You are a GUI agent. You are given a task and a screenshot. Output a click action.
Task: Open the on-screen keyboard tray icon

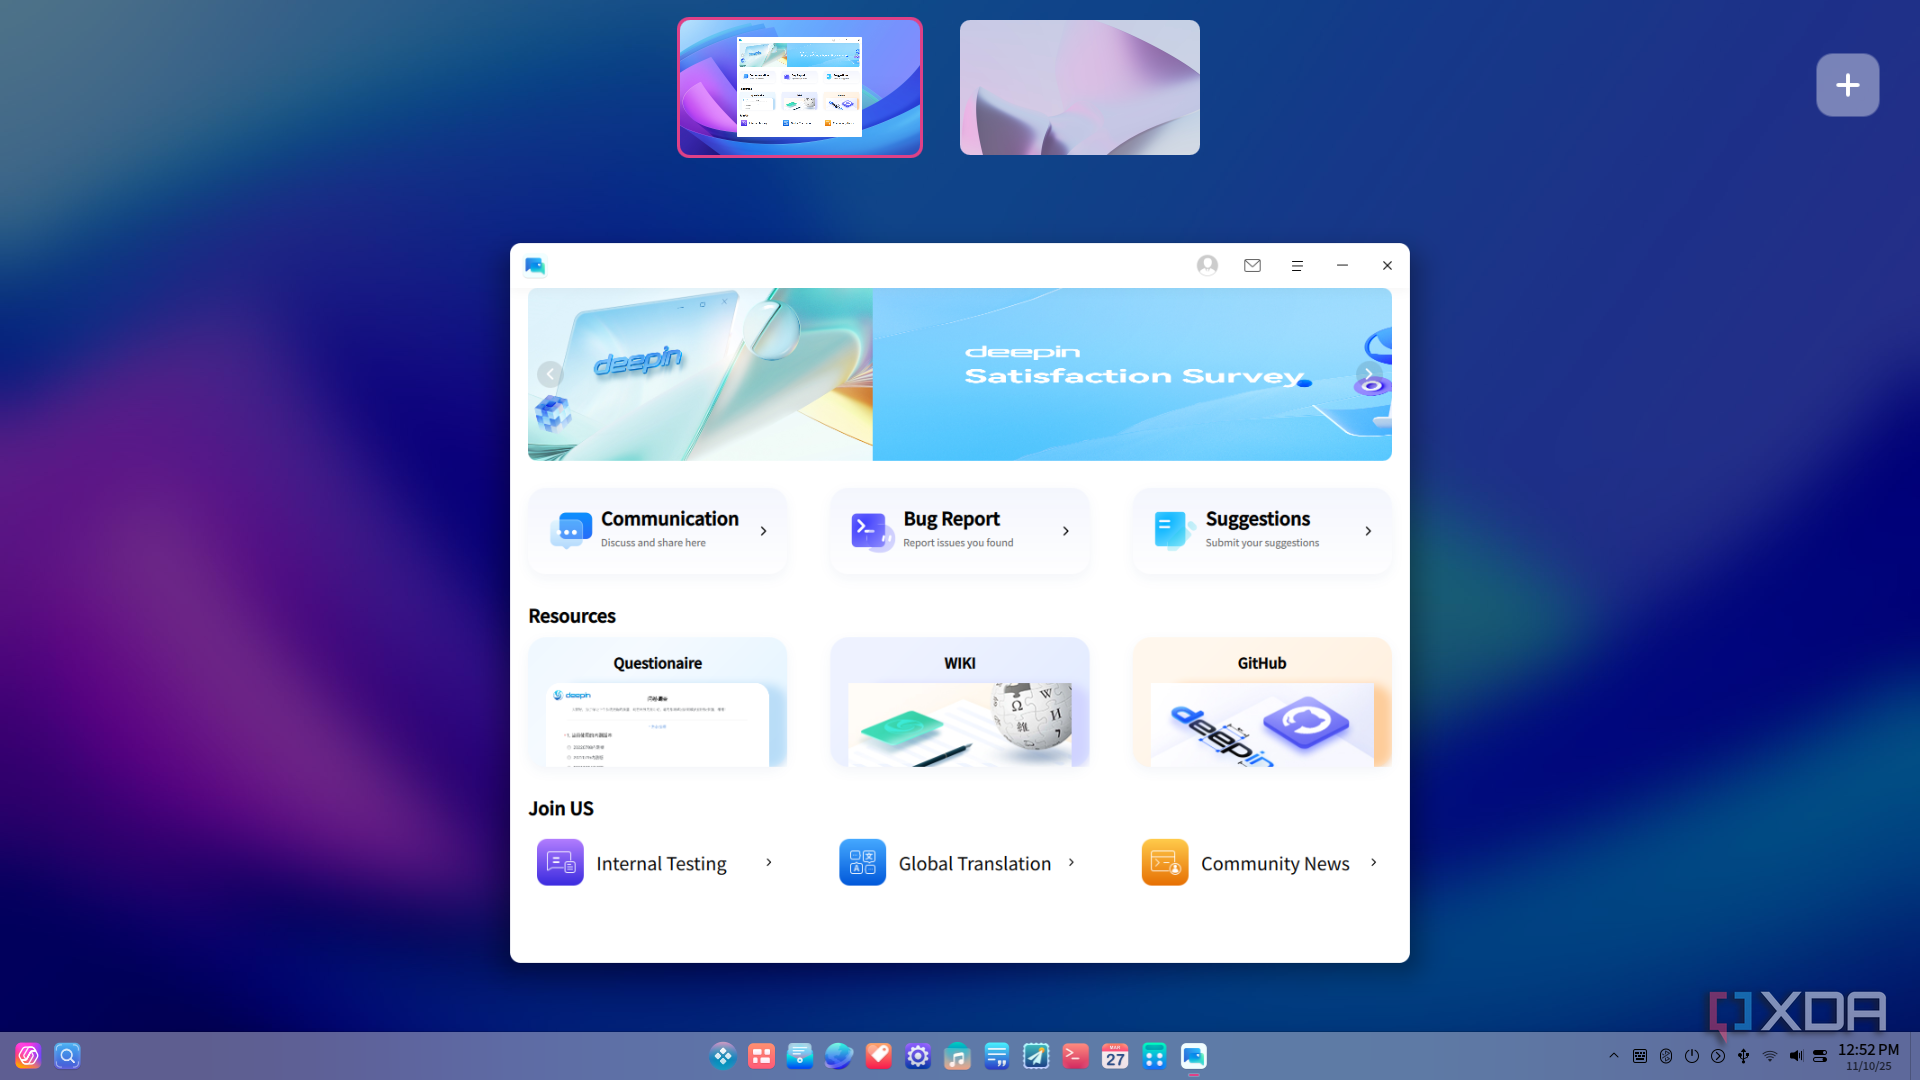[1640, 1056]
